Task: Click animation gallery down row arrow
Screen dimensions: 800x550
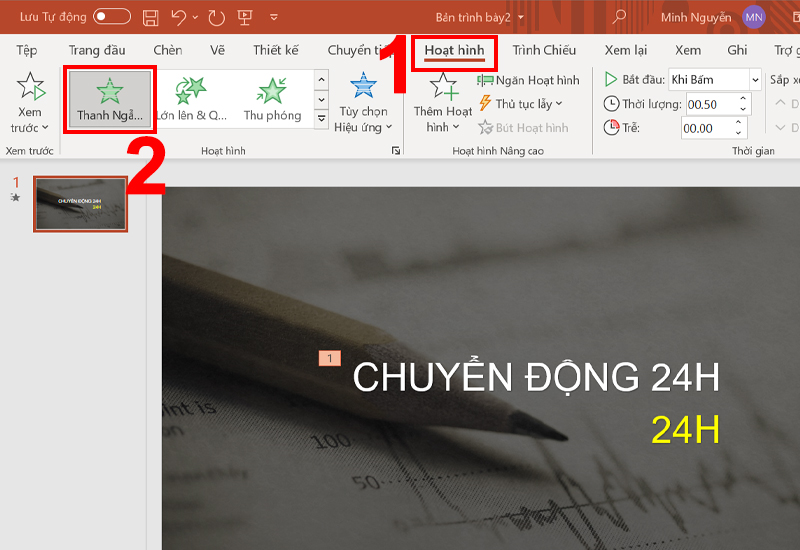Action: click(x=321, y=99)
